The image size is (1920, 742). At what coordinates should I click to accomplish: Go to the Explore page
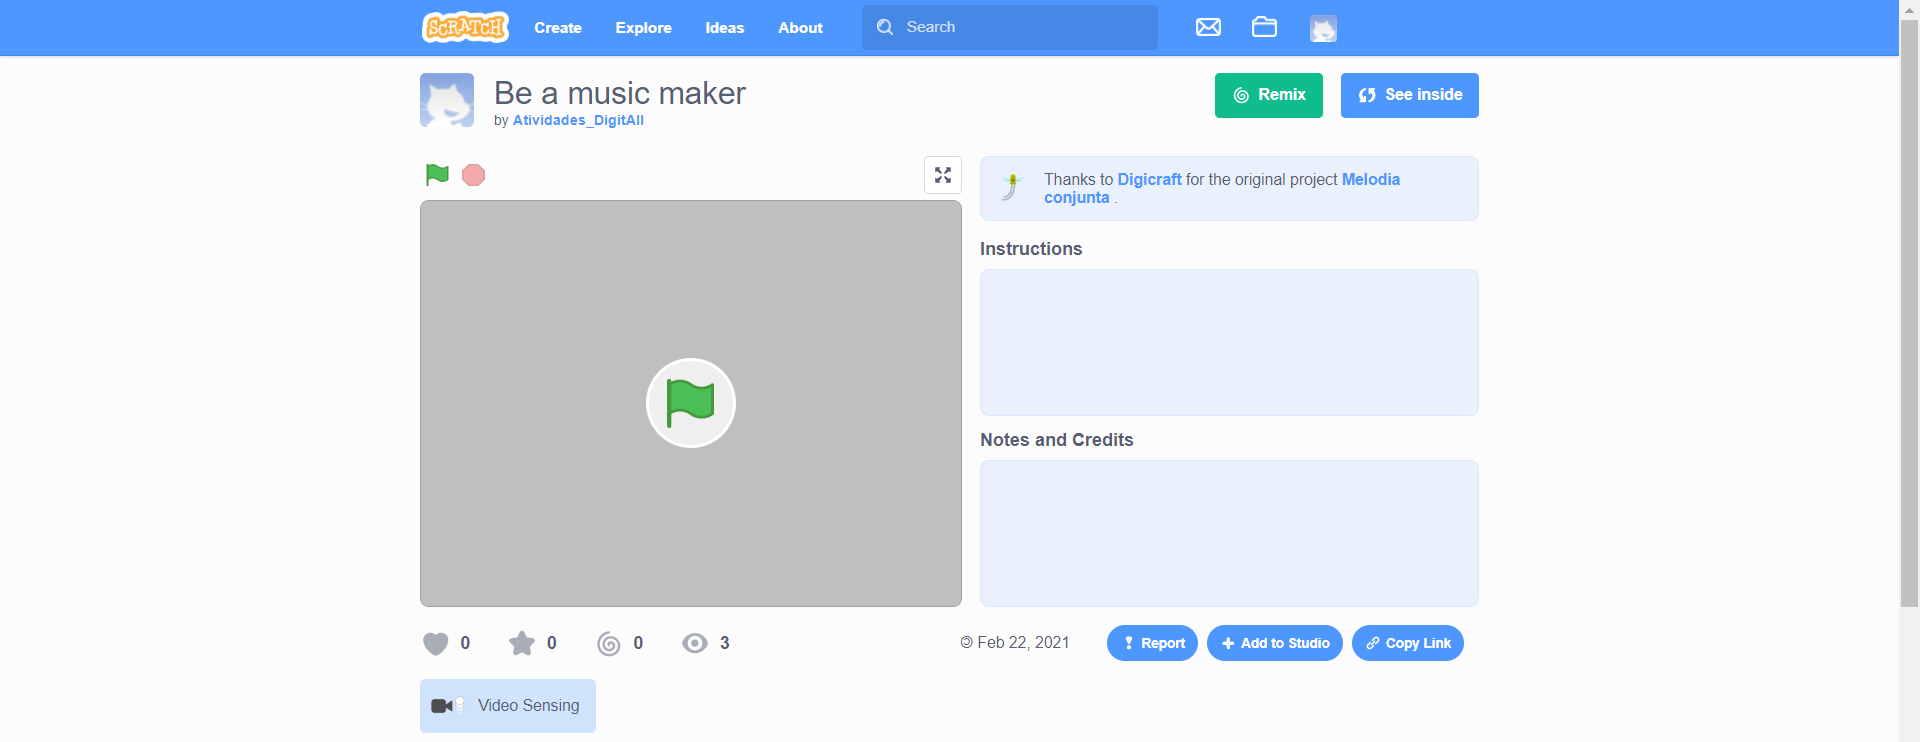[x=643, y=28]
